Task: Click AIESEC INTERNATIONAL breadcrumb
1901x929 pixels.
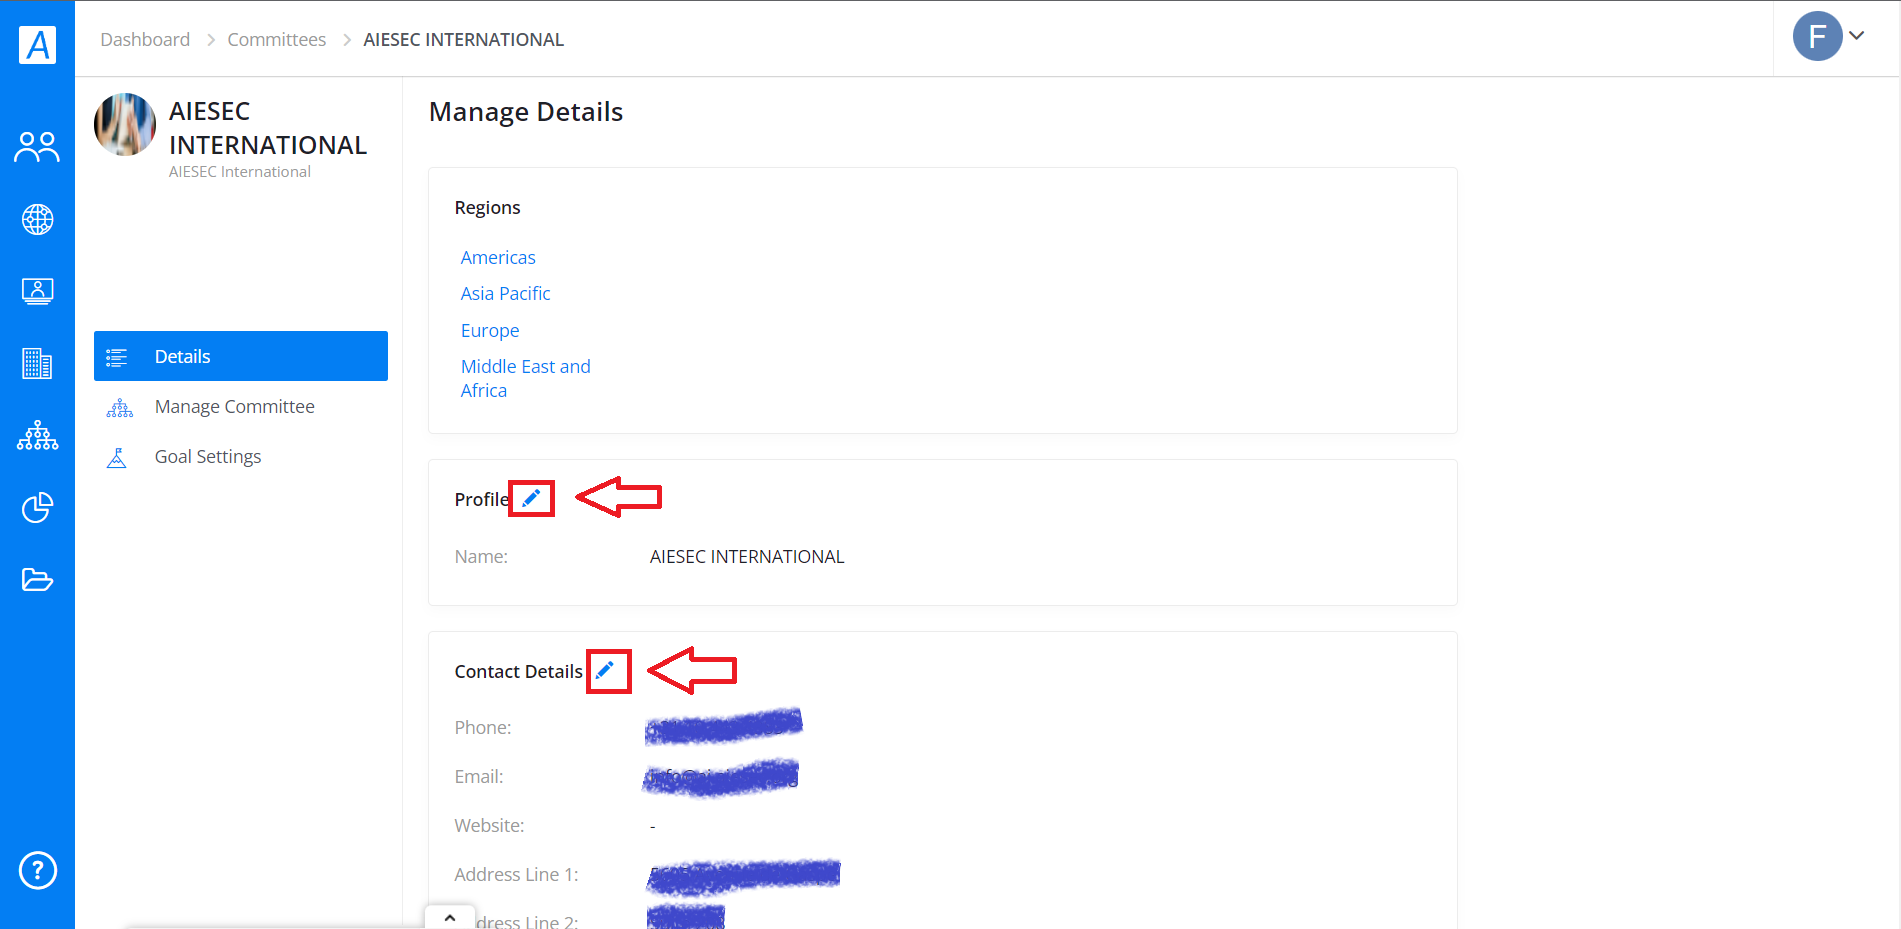Action: tap(464, 39)
